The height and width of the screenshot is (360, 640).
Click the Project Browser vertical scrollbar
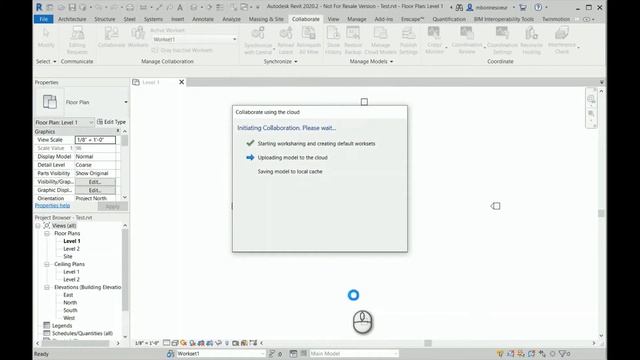pyautogui.click(x=125, y=269)
